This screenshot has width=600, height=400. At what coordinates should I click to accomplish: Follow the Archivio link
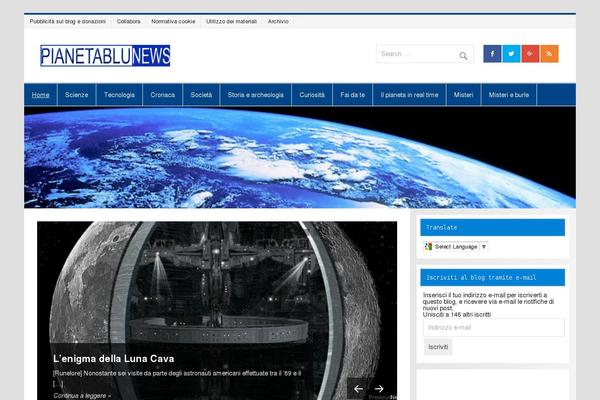tap(278, 21)
